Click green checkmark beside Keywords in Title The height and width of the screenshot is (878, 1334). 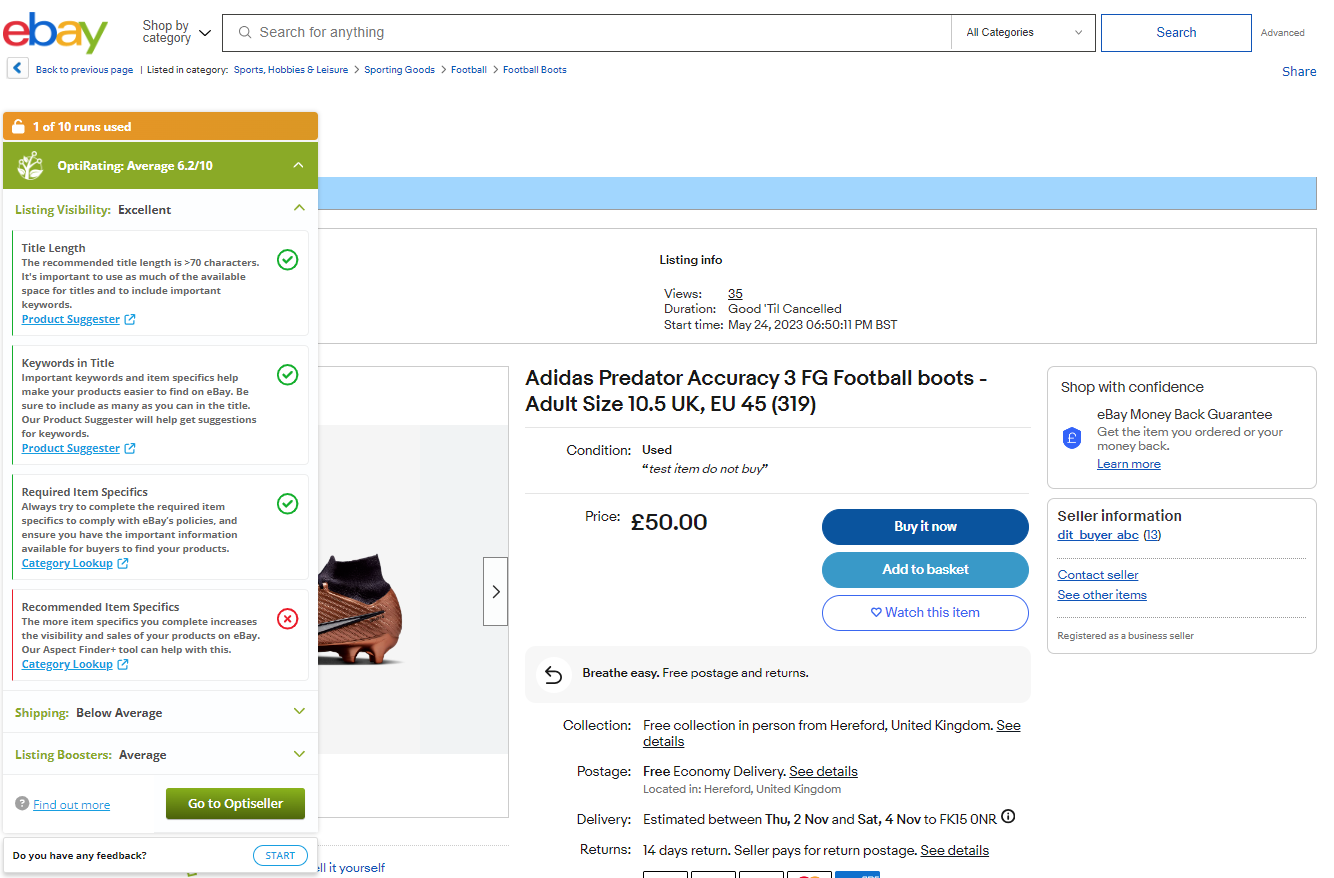287,375
